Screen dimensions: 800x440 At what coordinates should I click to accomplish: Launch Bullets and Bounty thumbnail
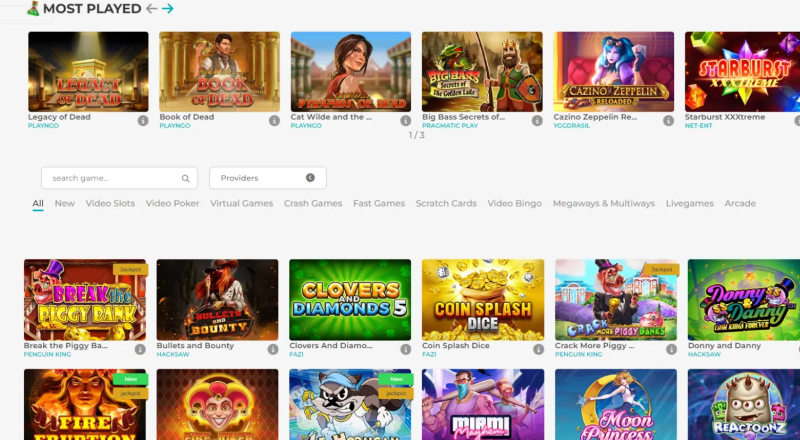click(217, 300)
